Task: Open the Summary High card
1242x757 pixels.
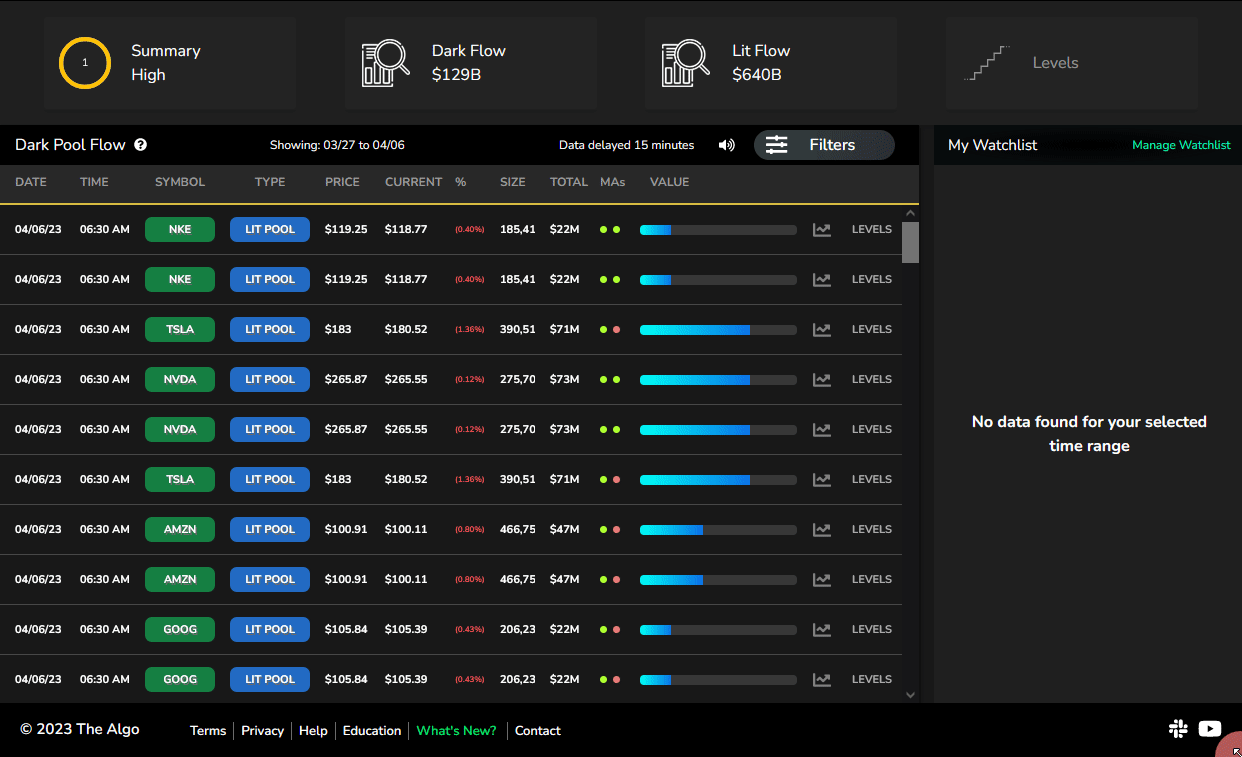Action: coord(170,63)
